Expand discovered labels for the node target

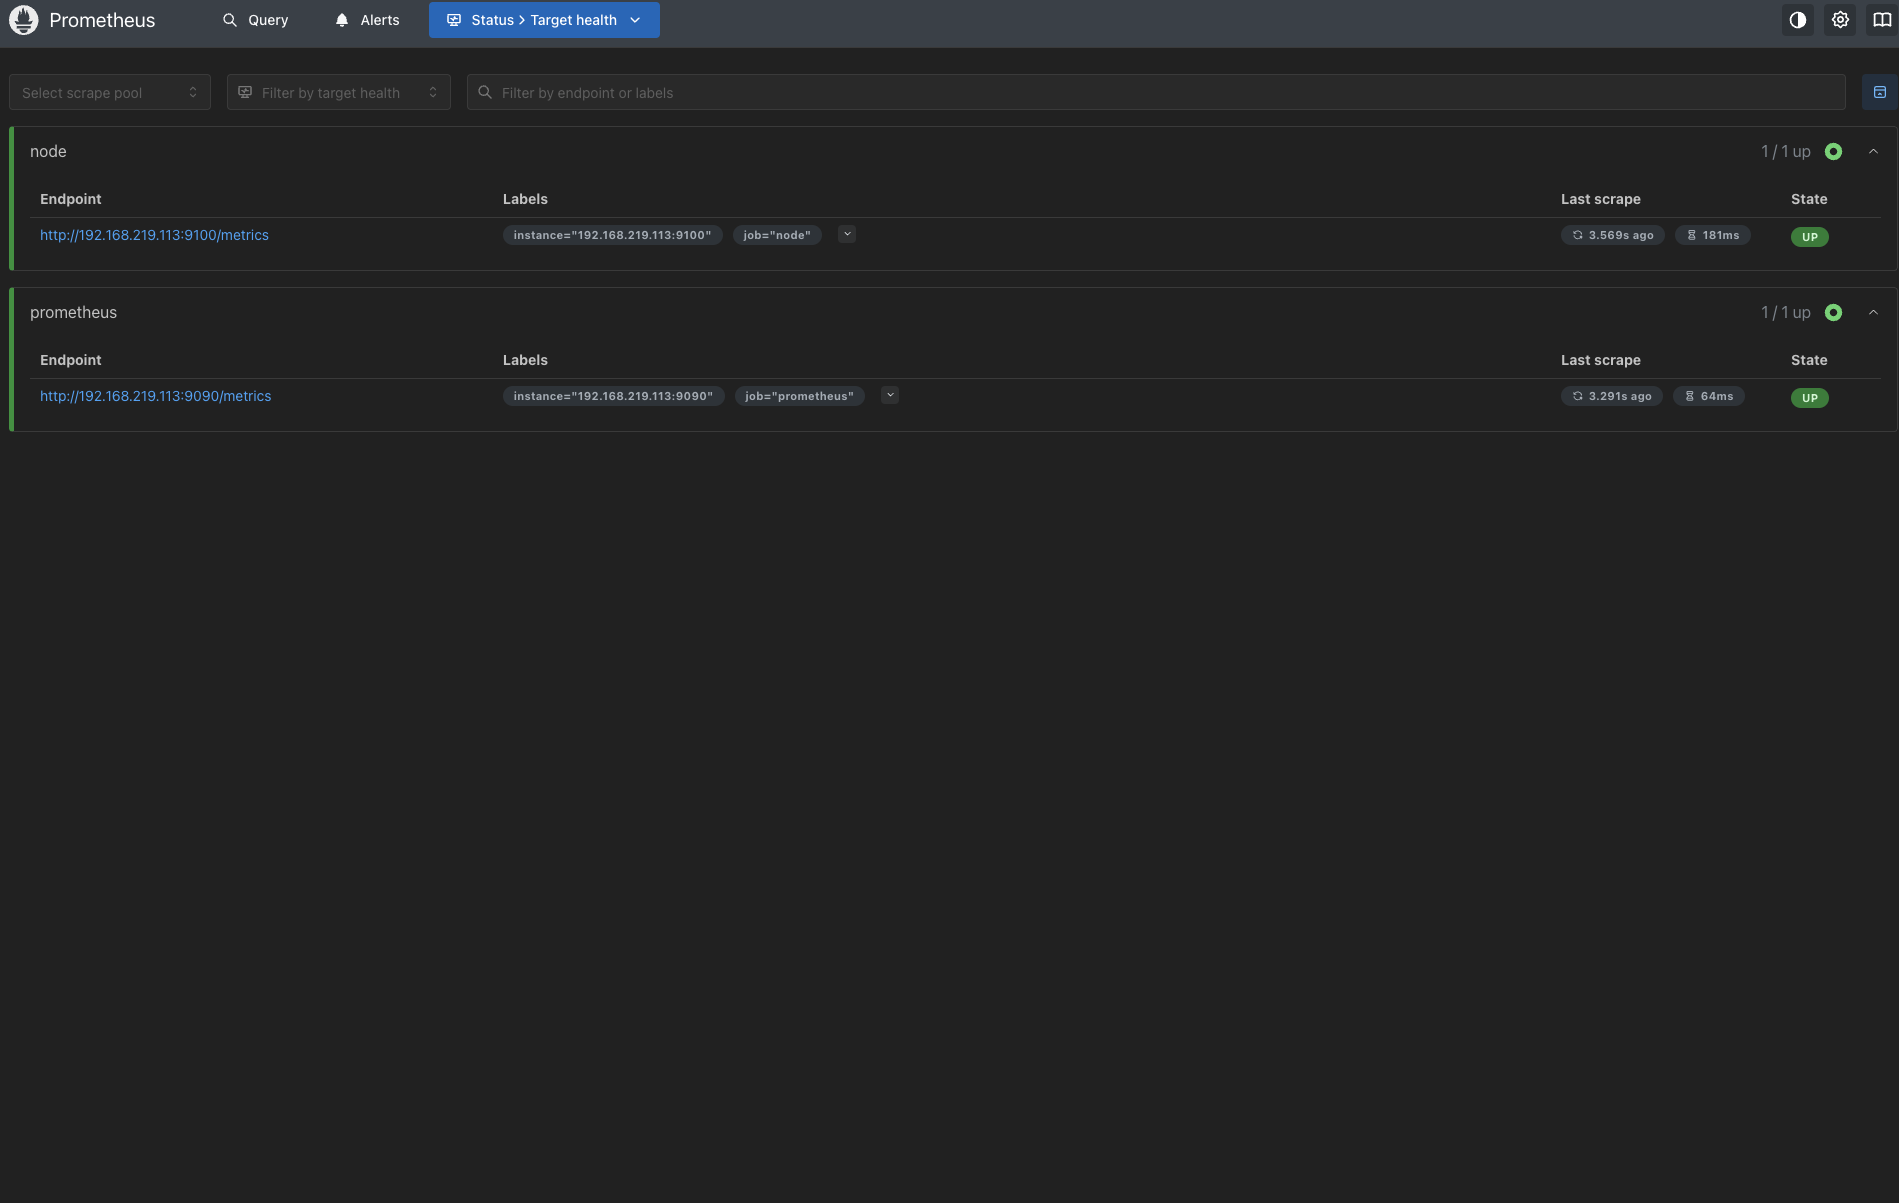[x=847, y=235]
